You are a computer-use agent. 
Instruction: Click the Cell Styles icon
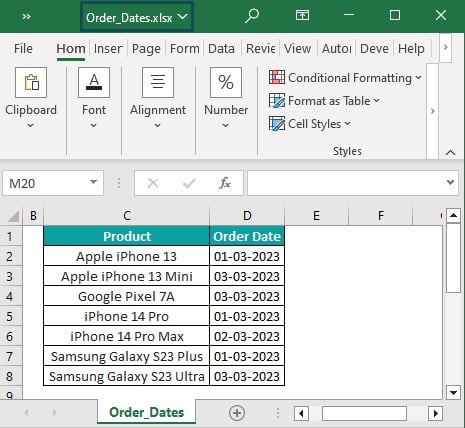point(277,124)
